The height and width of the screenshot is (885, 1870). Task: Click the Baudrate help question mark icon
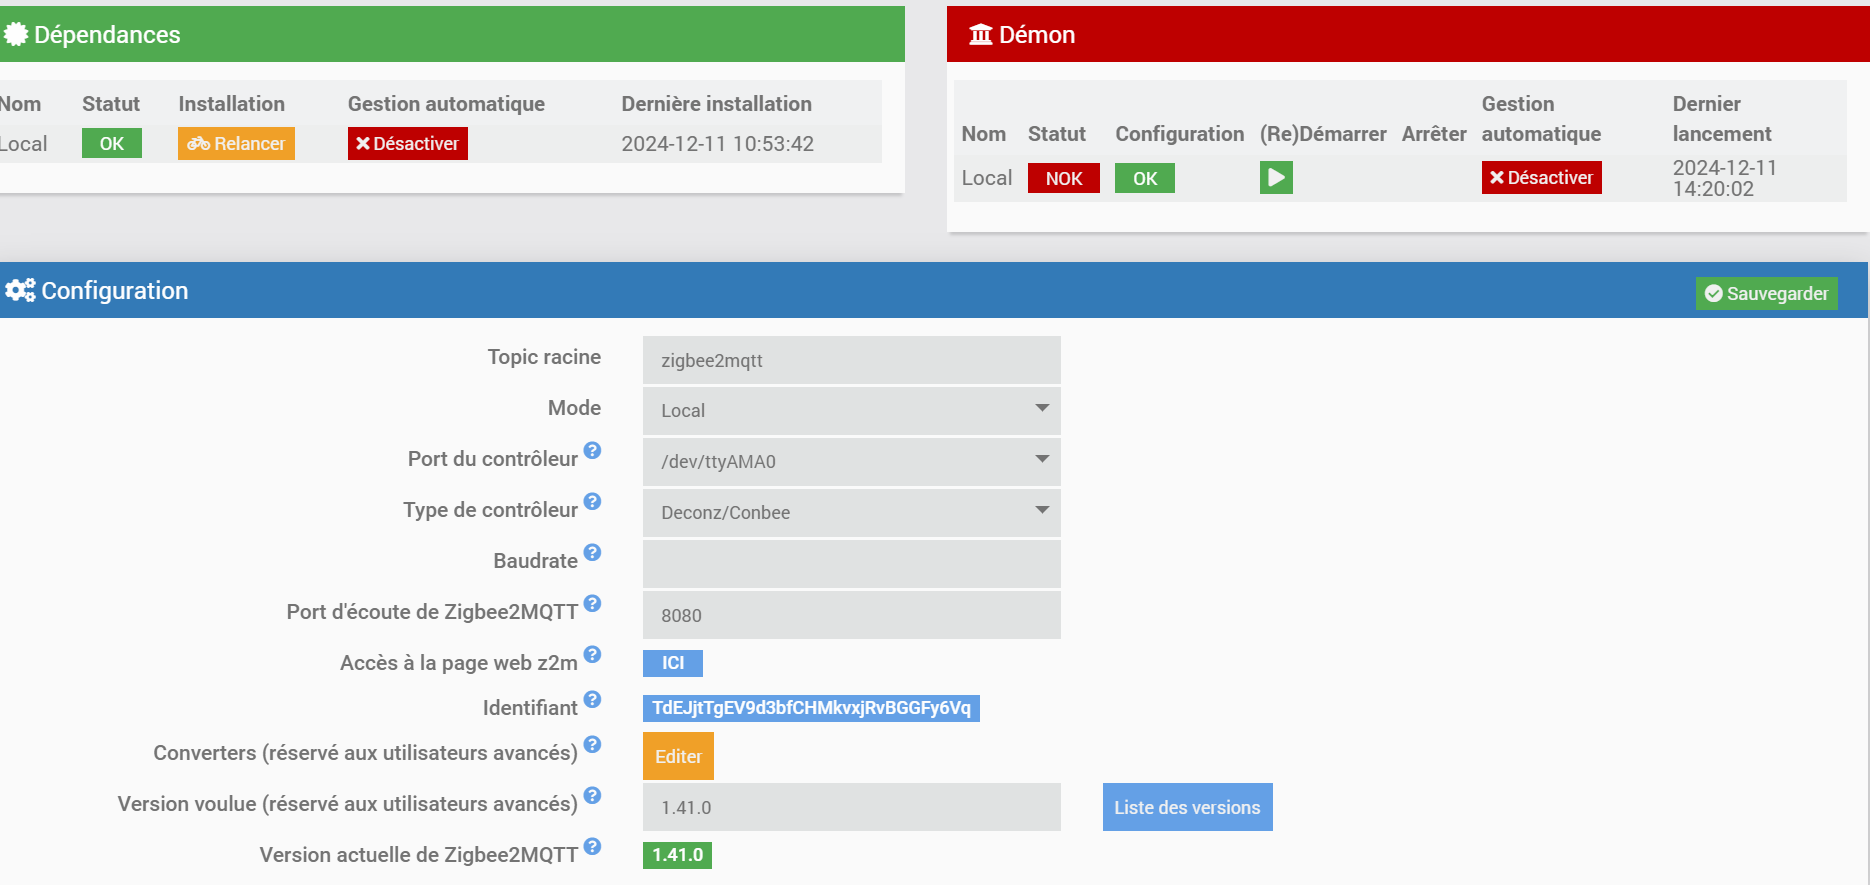pyautogui.click(x=592, y=553)
